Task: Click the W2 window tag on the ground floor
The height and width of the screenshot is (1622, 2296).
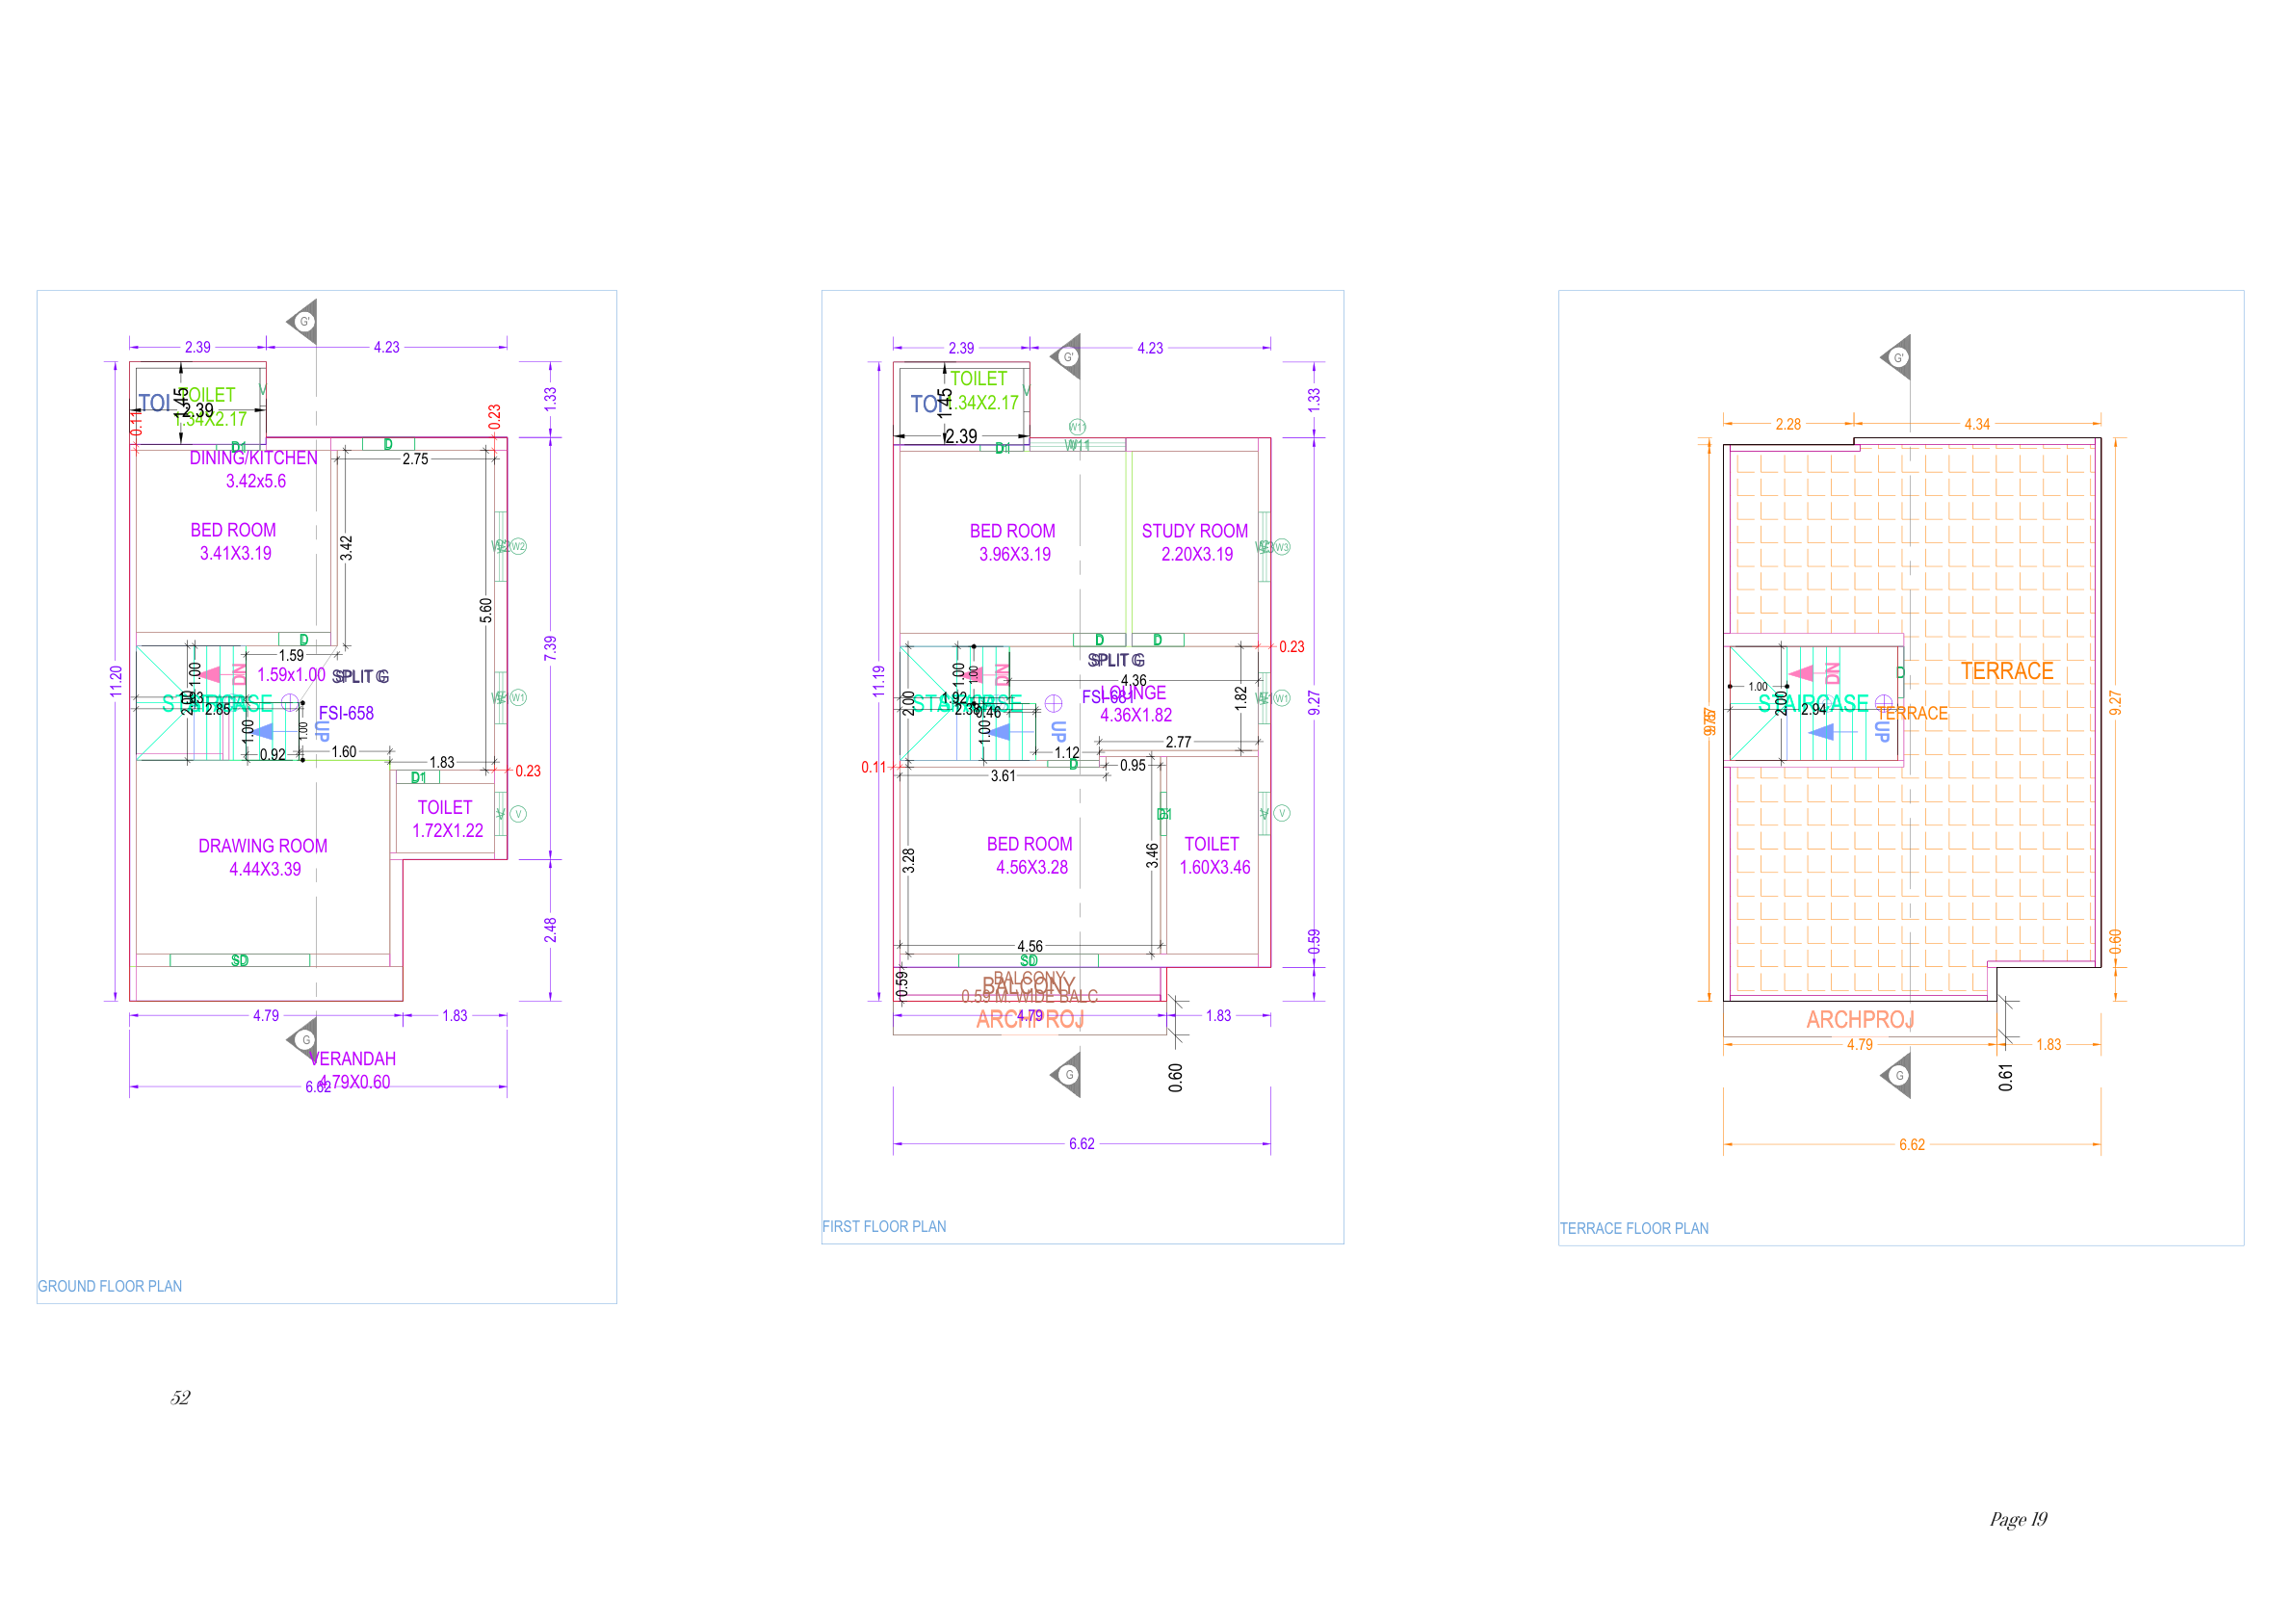Action: (x=518, y=546)
